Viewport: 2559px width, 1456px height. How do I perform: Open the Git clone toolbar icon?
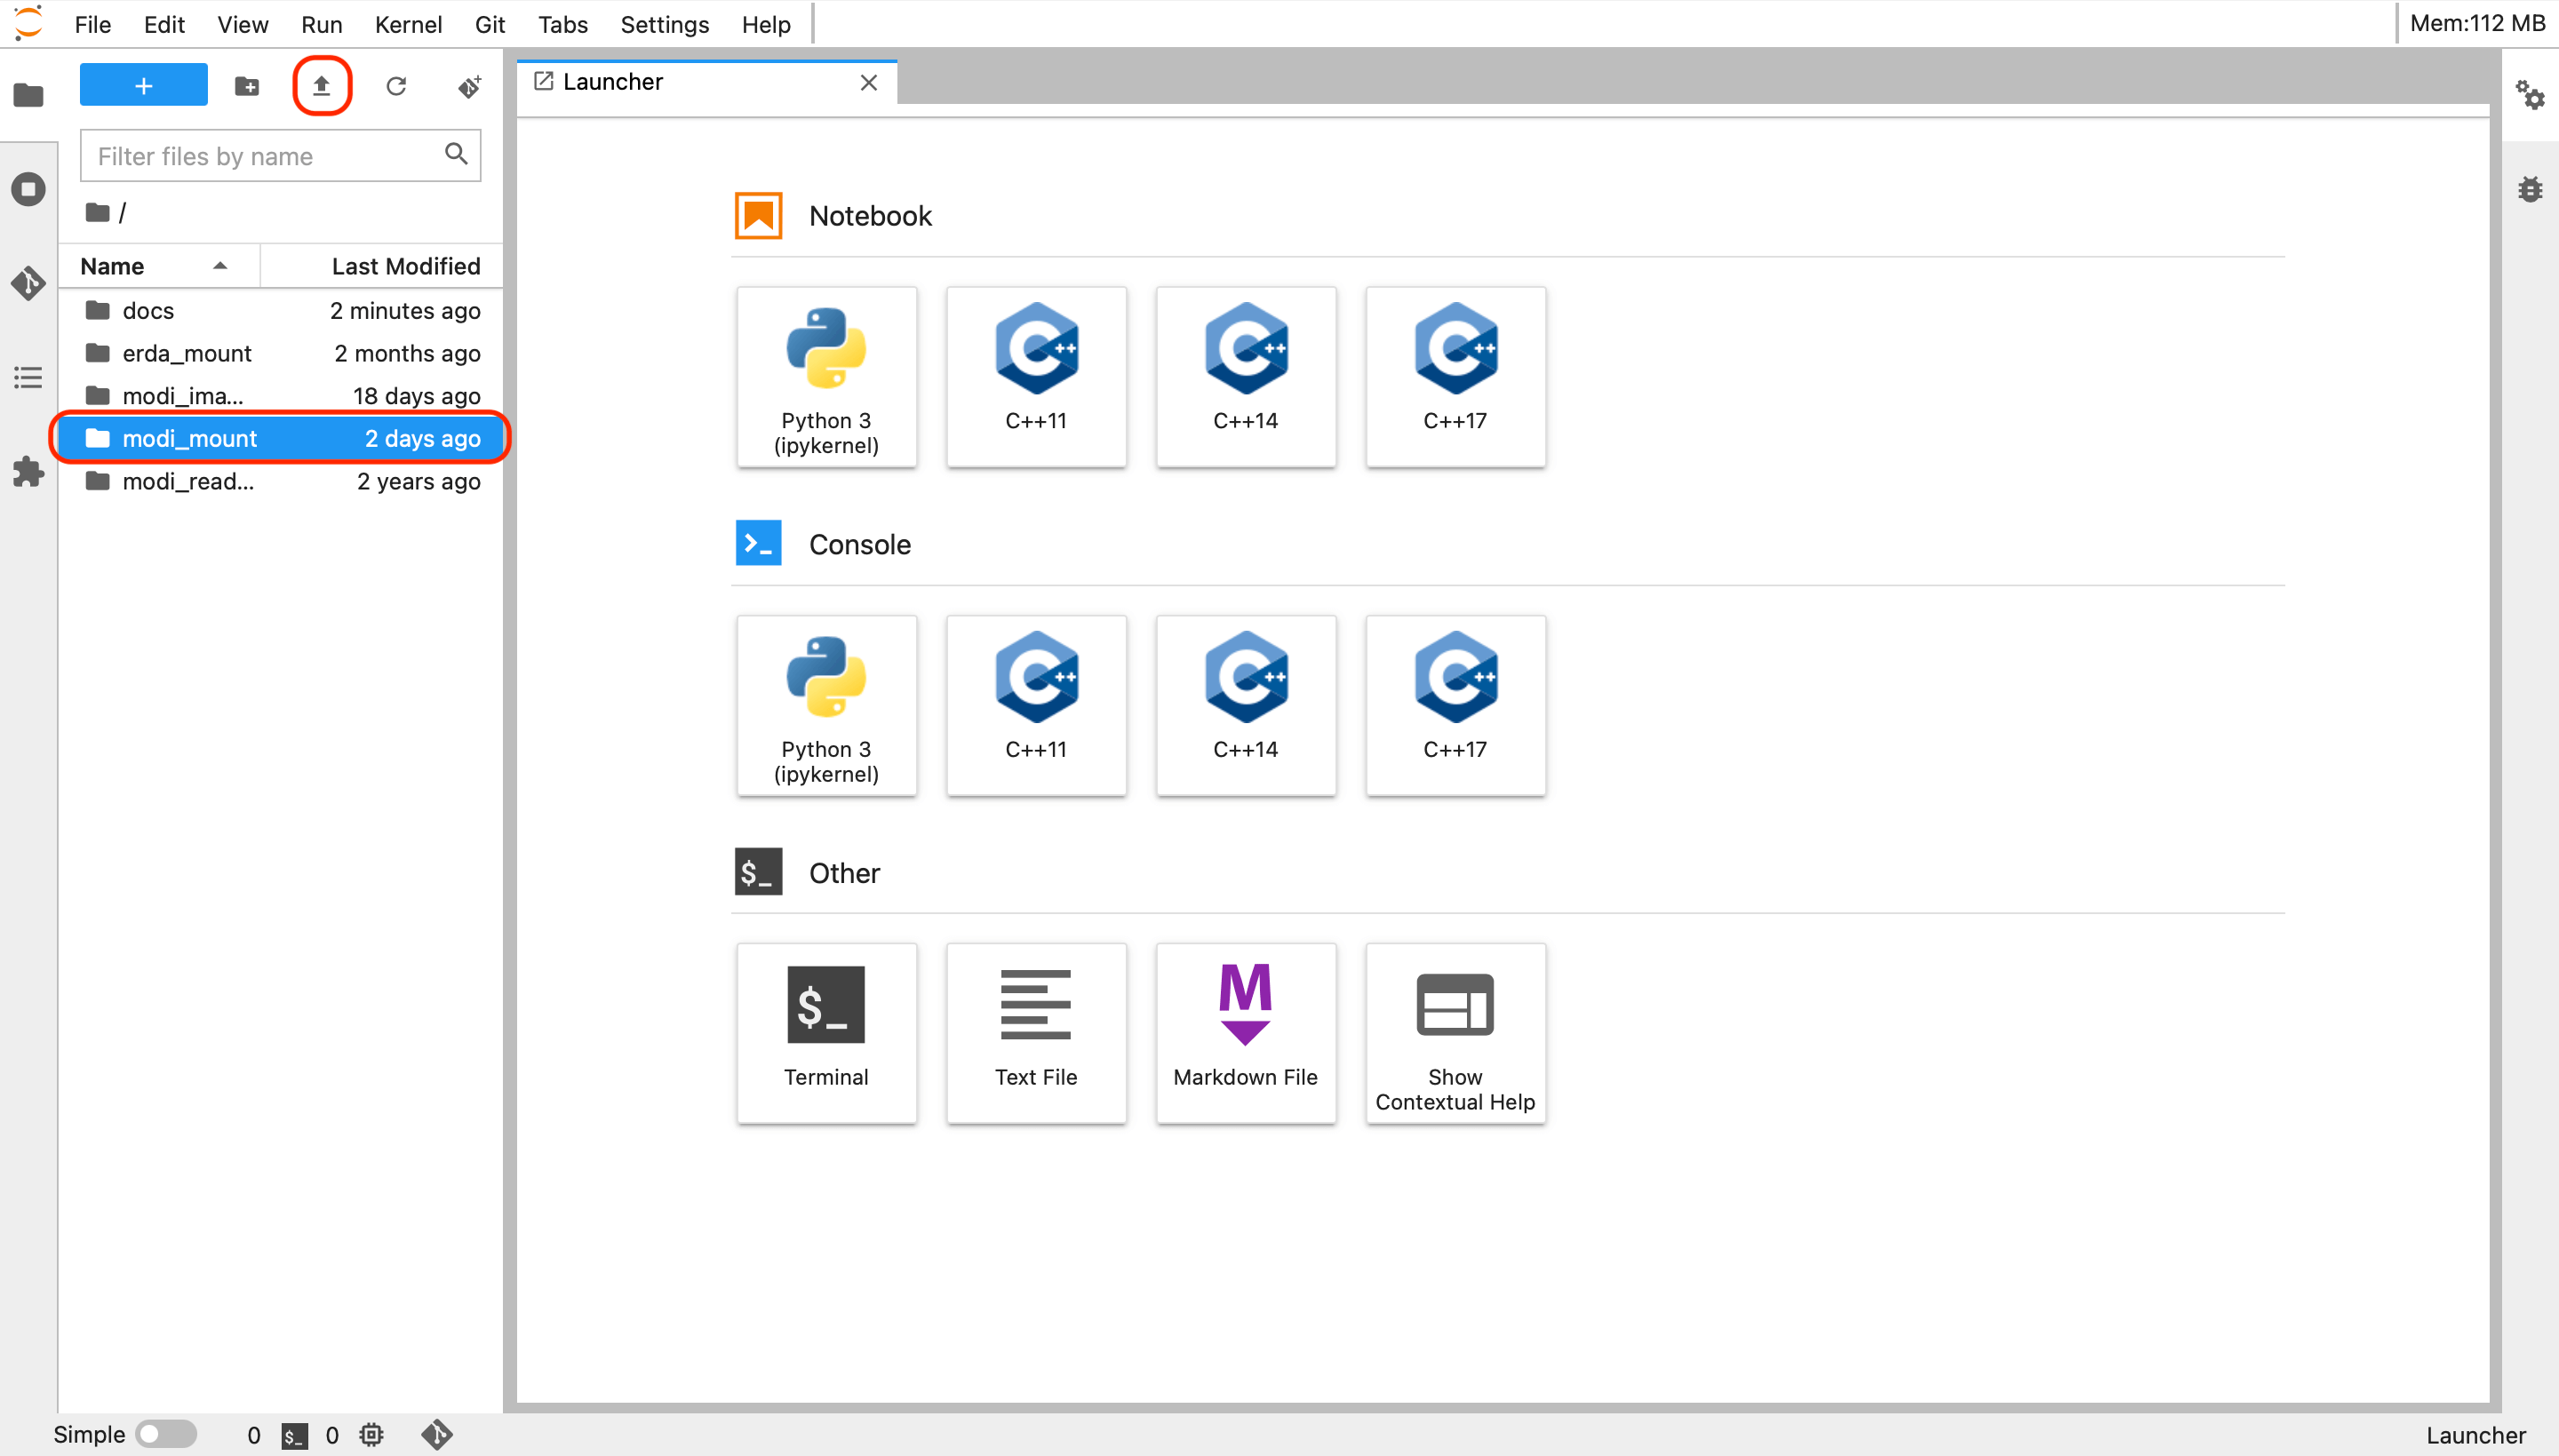pyautogui.click(x=469, y=86)
